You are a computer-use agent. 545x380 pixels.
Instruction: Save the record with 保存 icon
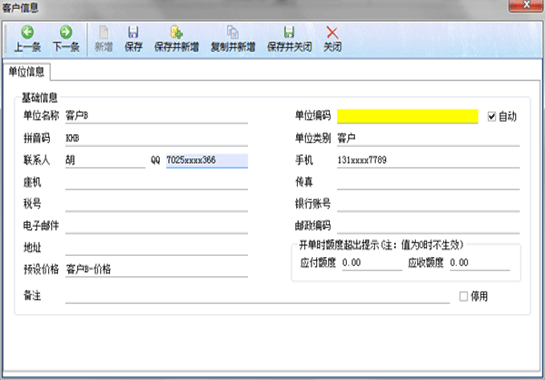tap(133, 32)
